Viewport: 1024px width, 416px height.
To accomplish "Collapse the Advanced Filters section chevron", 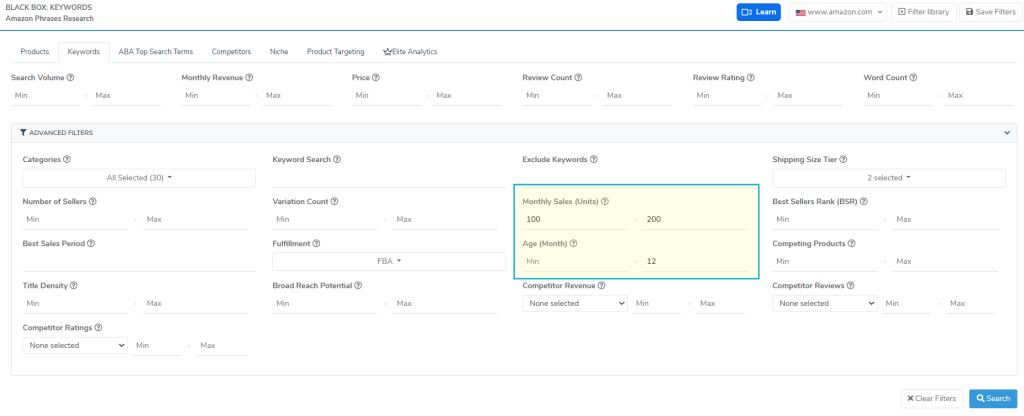I will pos(1007,132).
